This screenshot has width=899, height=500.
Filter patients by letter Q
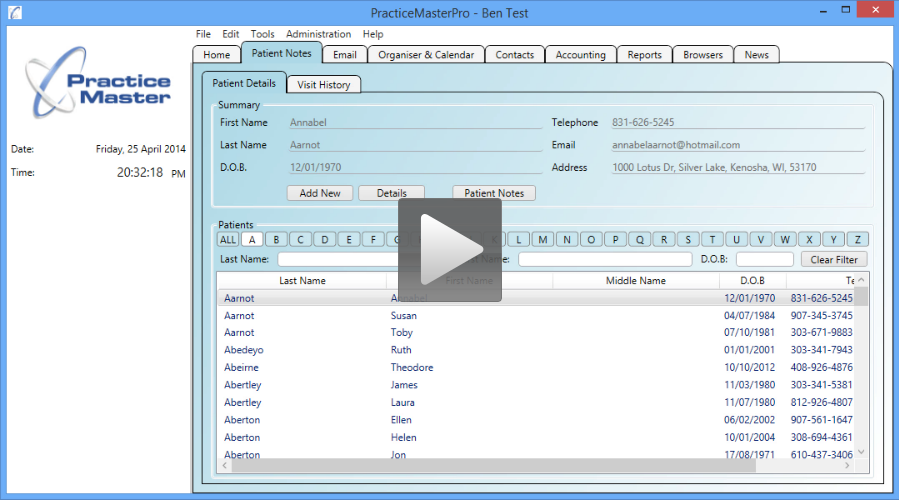click(639, 240)
